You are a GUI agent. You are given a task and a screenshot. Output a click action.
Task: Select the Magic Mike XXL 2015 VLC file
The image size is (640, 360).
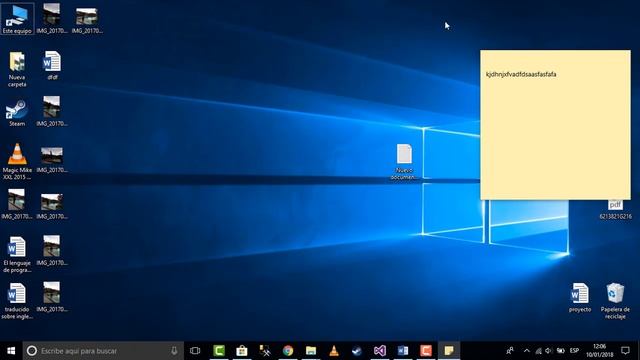coord(17,162)
